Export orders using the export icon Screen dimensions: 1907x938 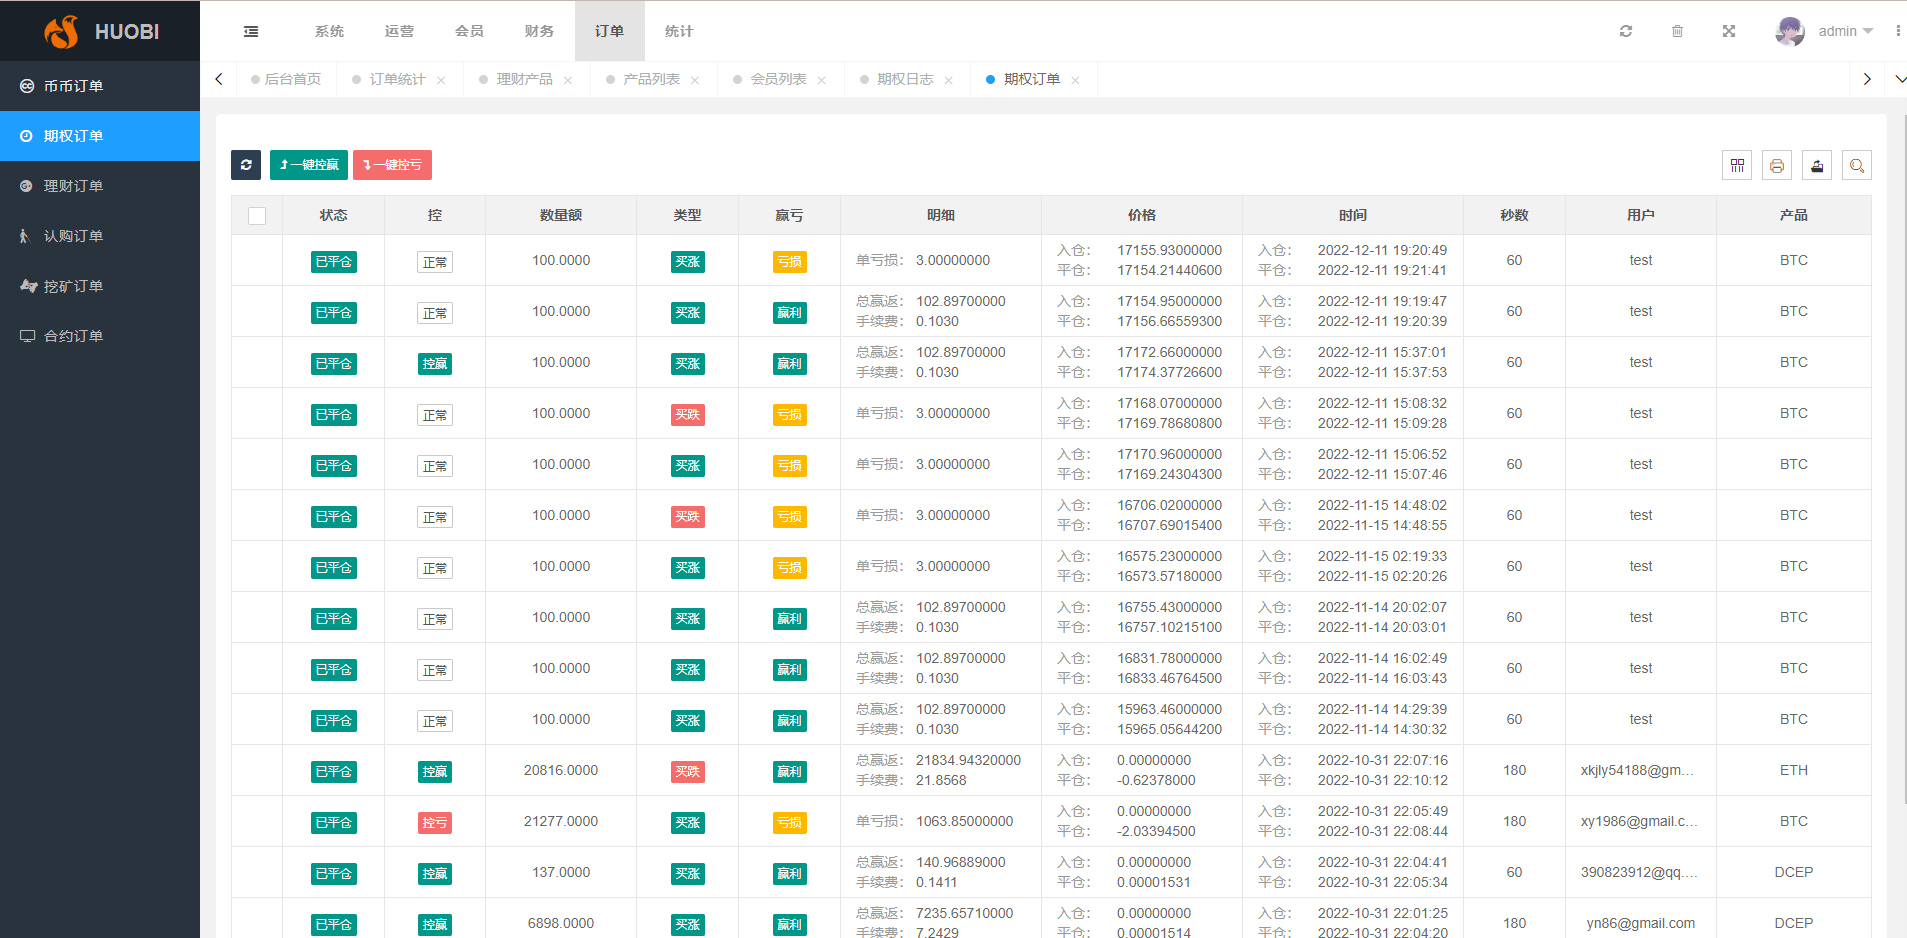pos(1817,165)
